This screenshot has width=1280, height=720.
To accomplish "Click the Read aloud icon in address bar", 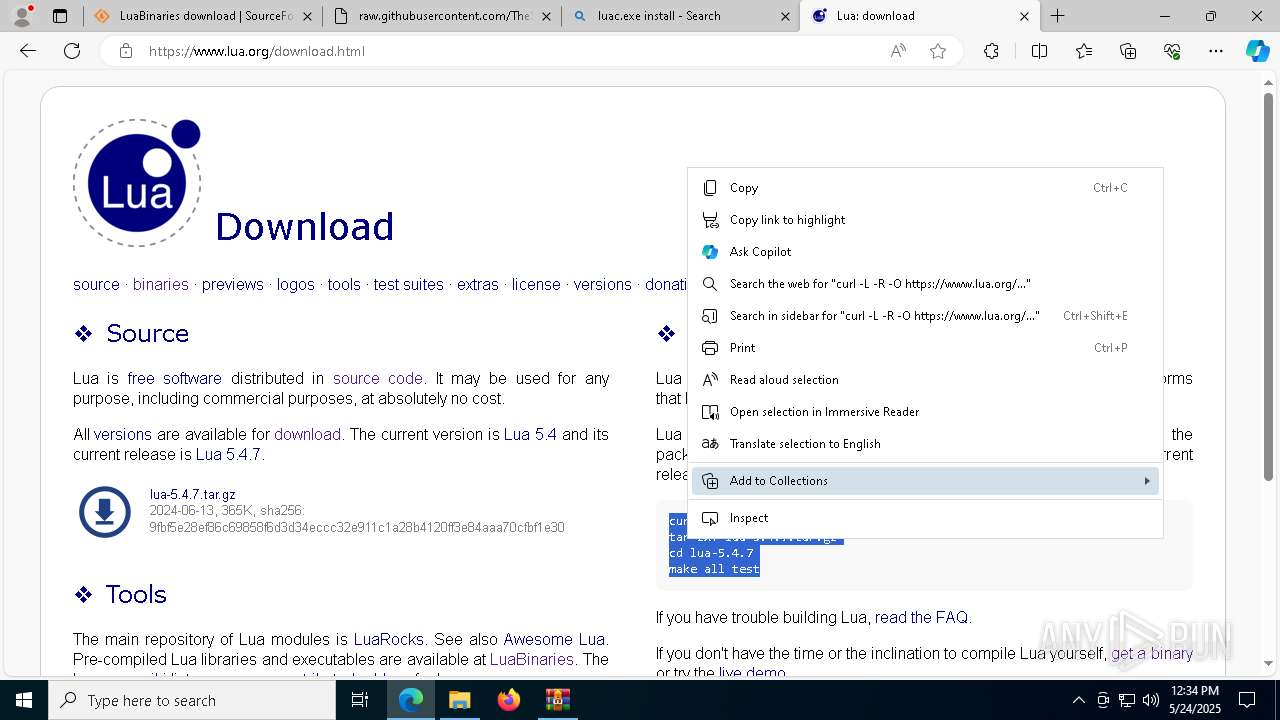I will click(x=898, y=51).
